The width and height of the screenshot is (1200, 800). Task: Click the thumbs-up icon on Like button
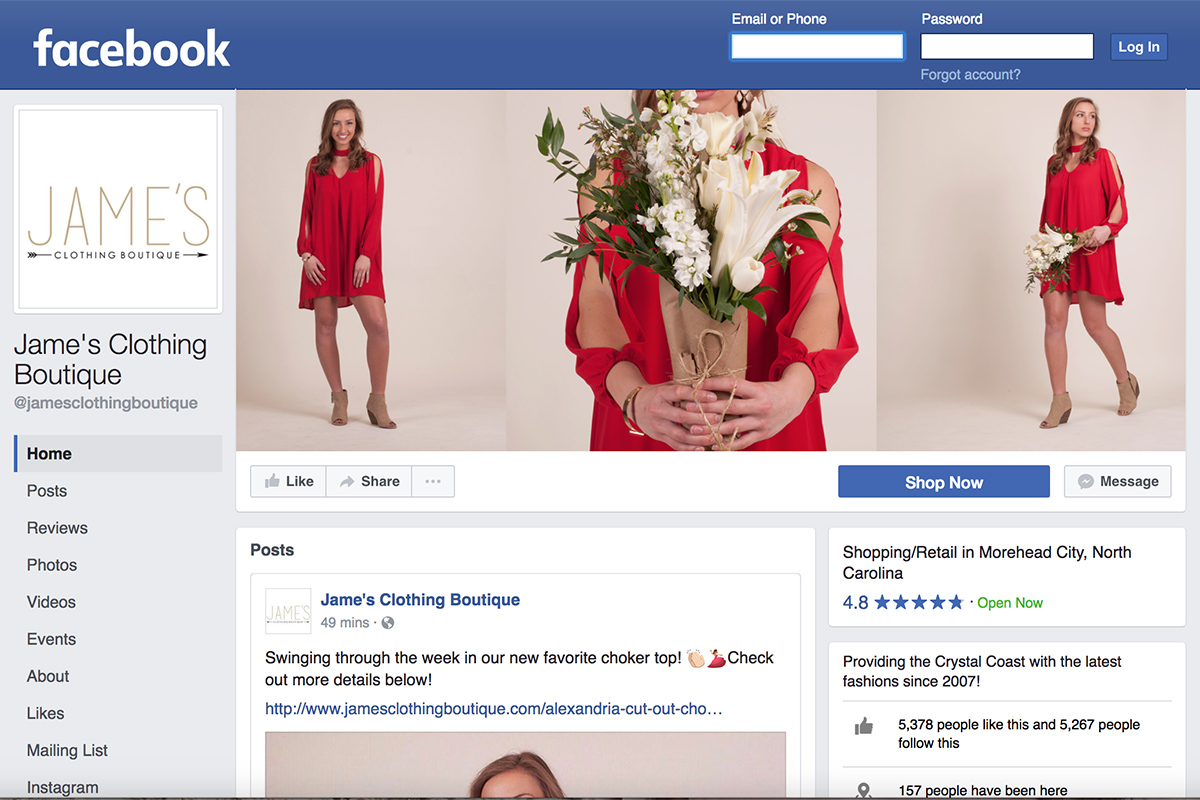pyautogui.click(x=272, y=482)
